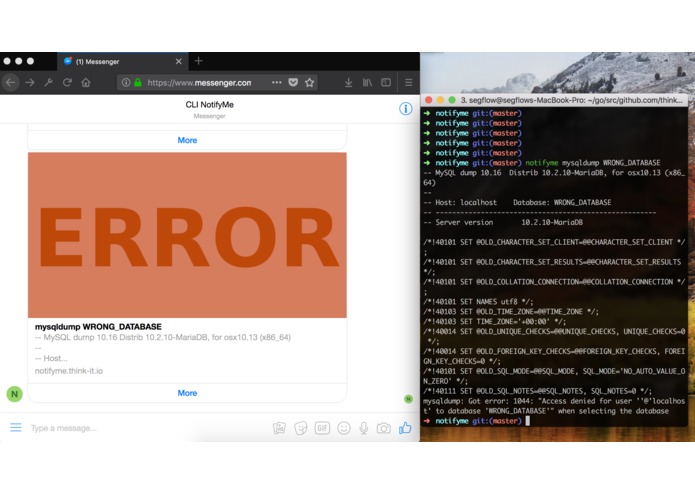Viewport: 695px width, 494px height.
Task: Click CLI NotifyMe conversation title
Action: point(209,105)
